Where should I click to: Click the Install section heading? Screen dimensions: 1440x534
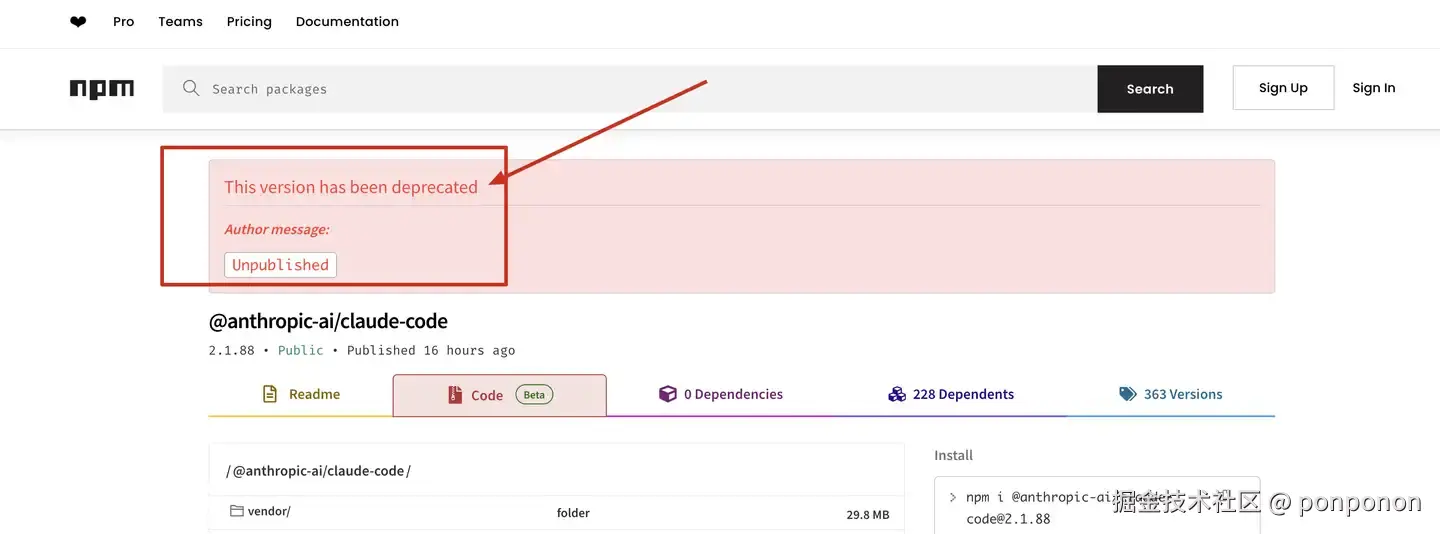click(953, 455)
